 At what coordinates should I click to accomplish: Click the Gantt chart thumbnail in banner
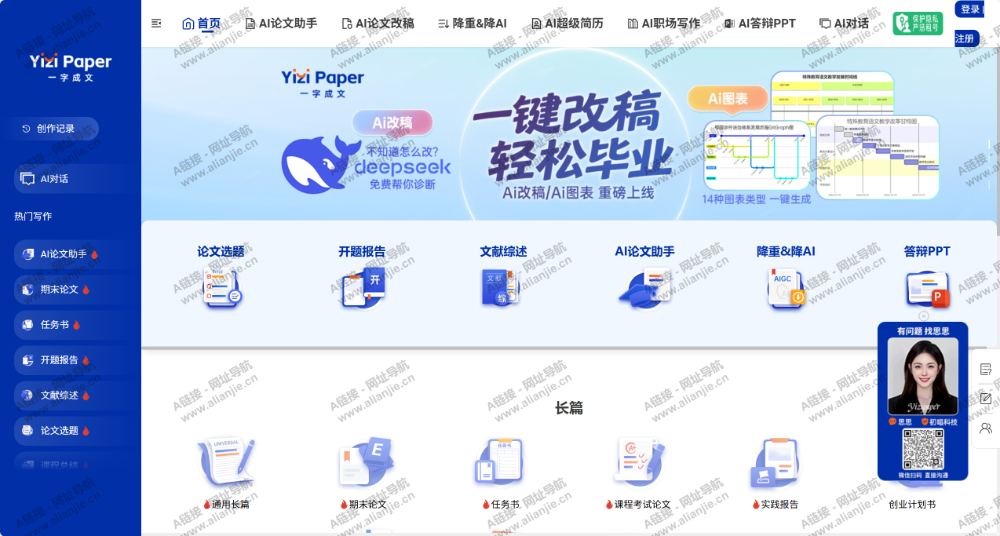tap(878, 157)
